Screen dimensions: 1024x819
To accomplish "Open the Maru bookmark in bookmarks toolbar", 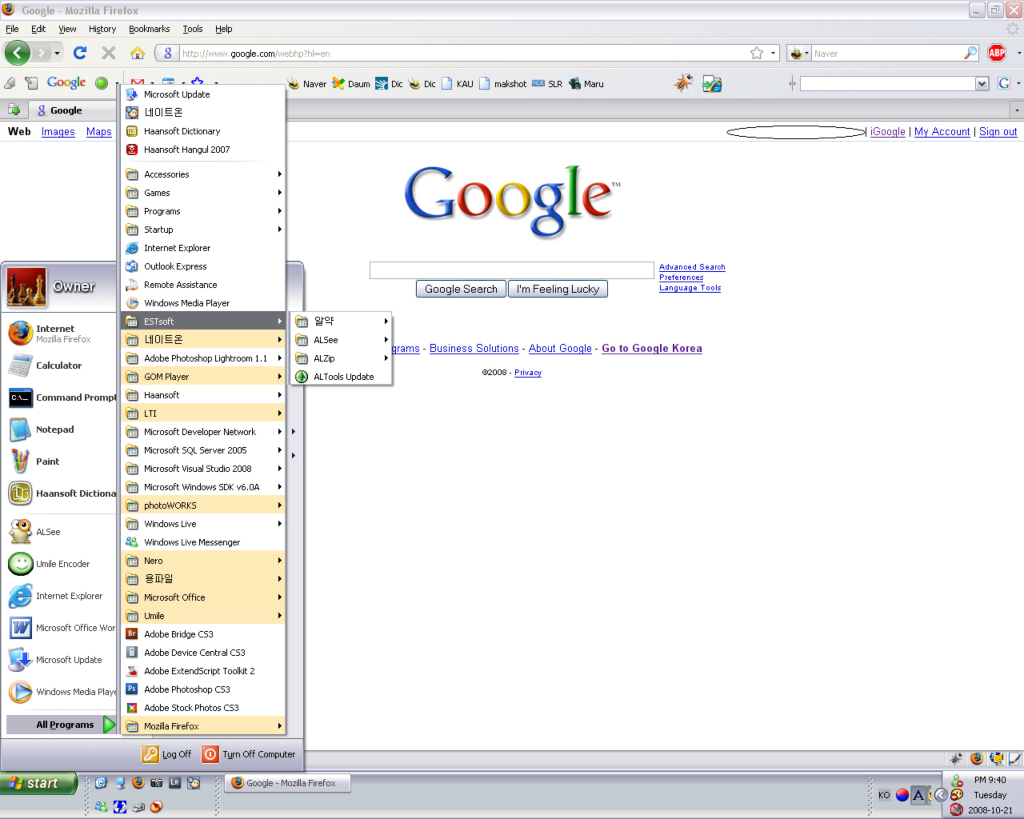I will 586,84.
